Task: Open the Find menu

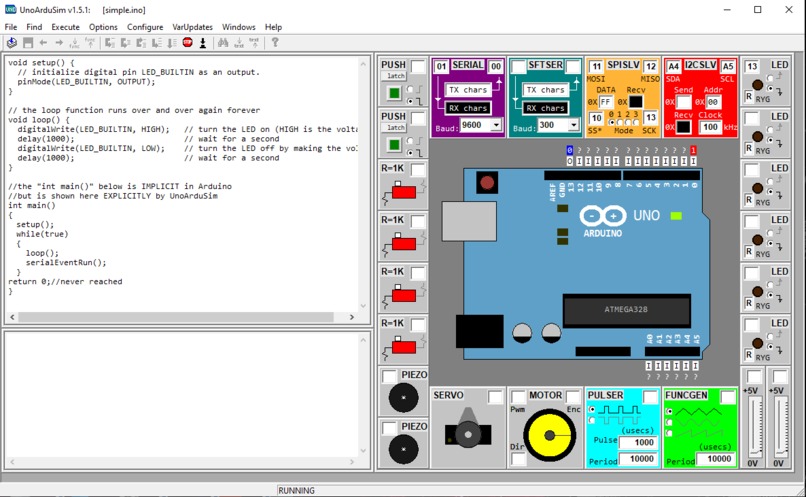Action: pos(34,27)
